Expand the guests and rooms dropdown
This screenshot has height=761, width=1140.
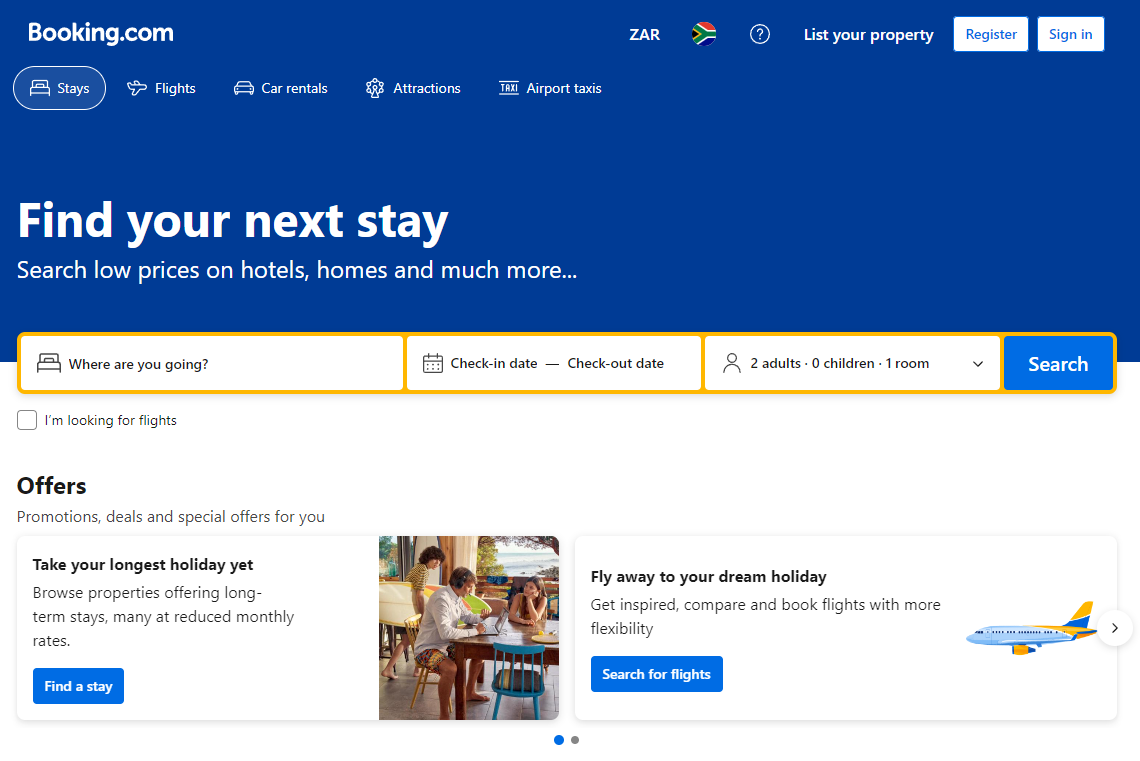978,364
